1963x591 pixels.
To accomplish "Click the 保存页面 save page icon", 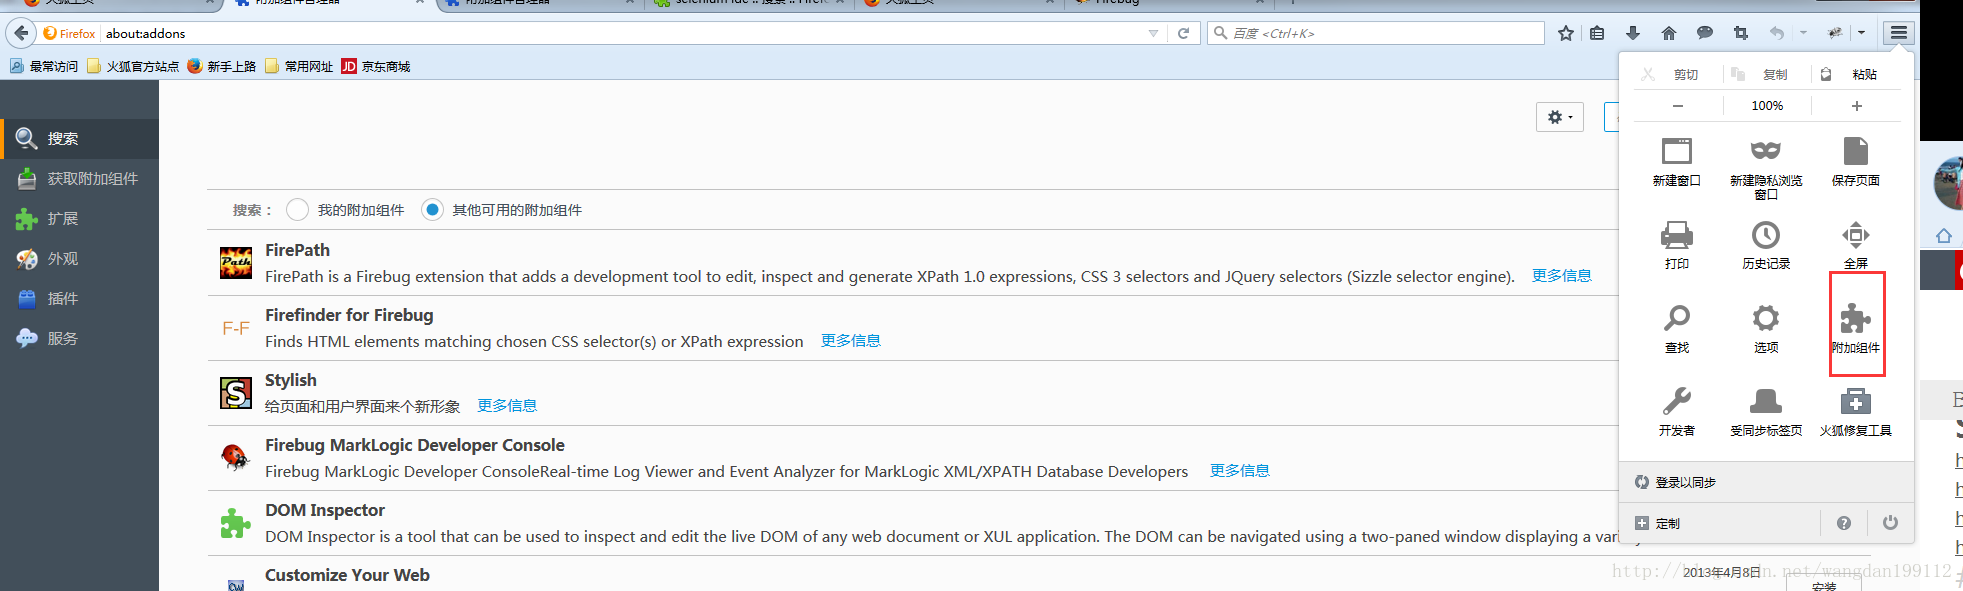I will pyautogui.click(x=1856, y=151).
